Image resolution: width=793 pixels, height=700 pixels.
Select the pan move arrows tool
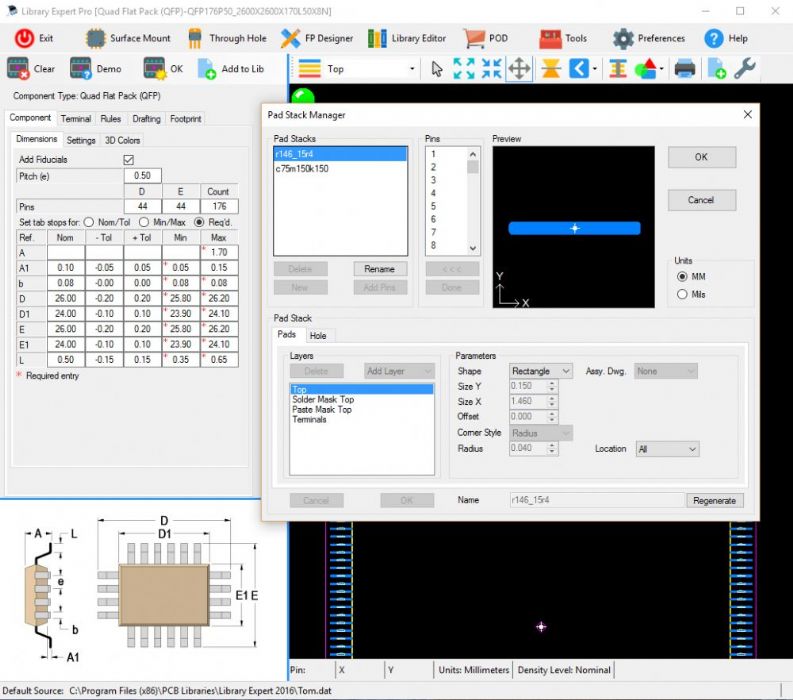[519, 69]
